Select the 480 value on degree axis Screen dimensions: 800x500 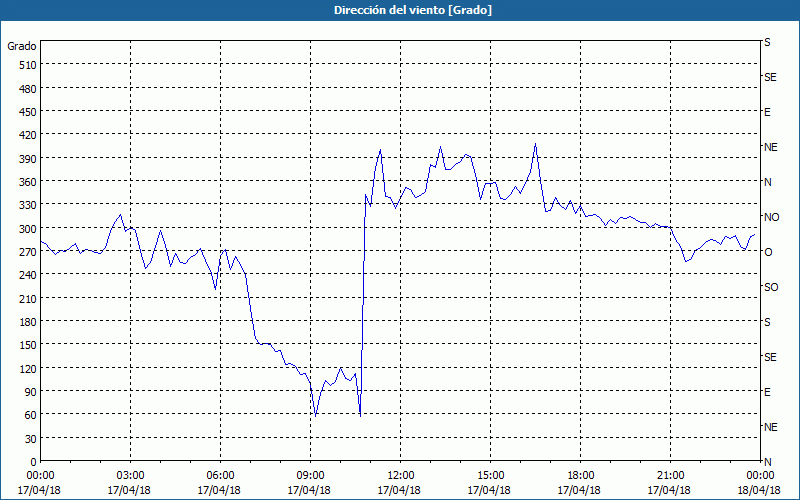28,89
